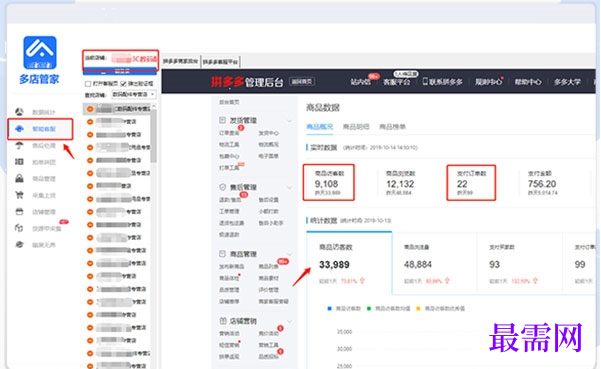Click the 店铺营销 gift icon

(x=222, y=321)
